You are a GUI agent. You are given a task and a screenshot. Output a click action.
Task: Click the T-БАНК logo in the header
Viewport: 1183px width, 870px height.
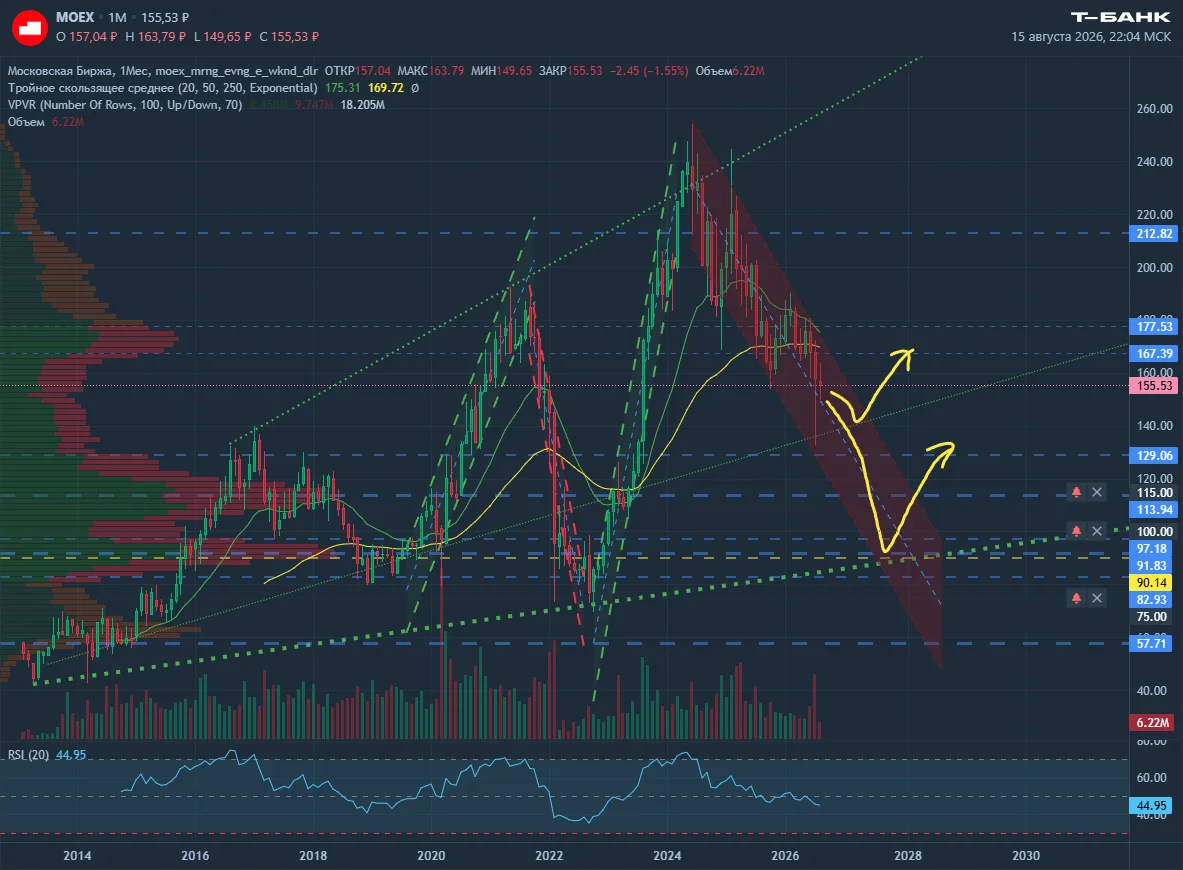1120,17
